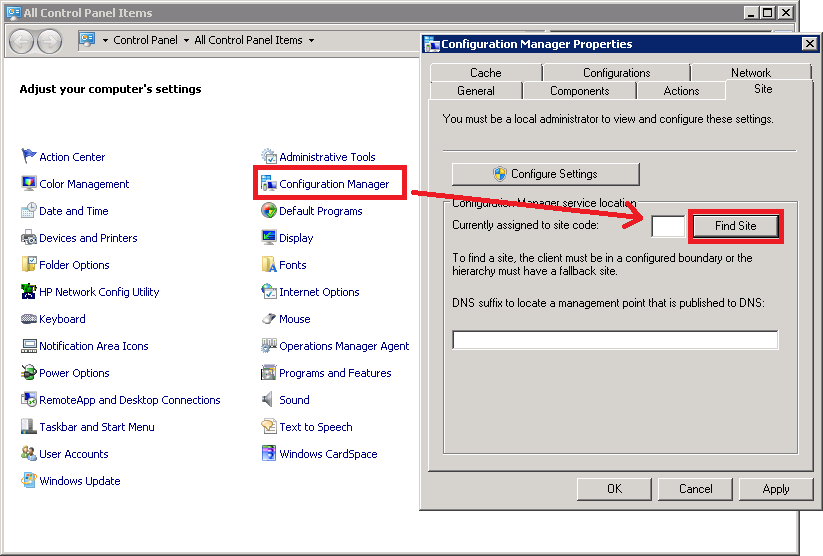Image resolution: width=823 pixels, height=556 pixels.
Task: Open the Programs and Features icon
Action: [269, 372]
